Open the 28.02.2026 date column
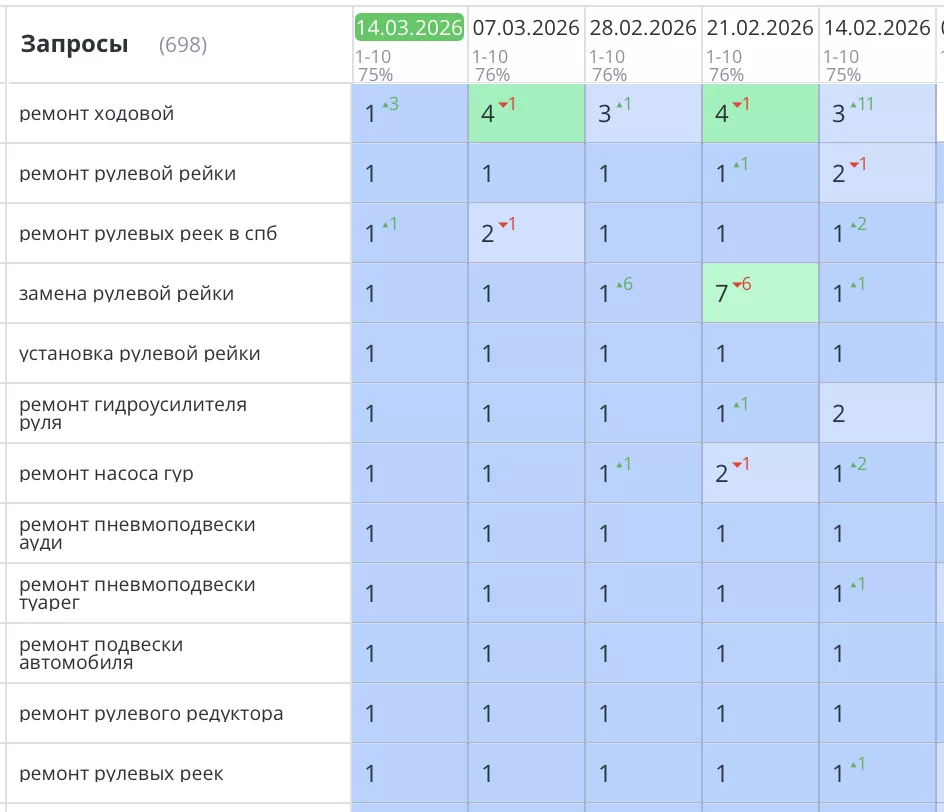The width and height of the screenshot is (944, 812). click(x=643, y=27)
